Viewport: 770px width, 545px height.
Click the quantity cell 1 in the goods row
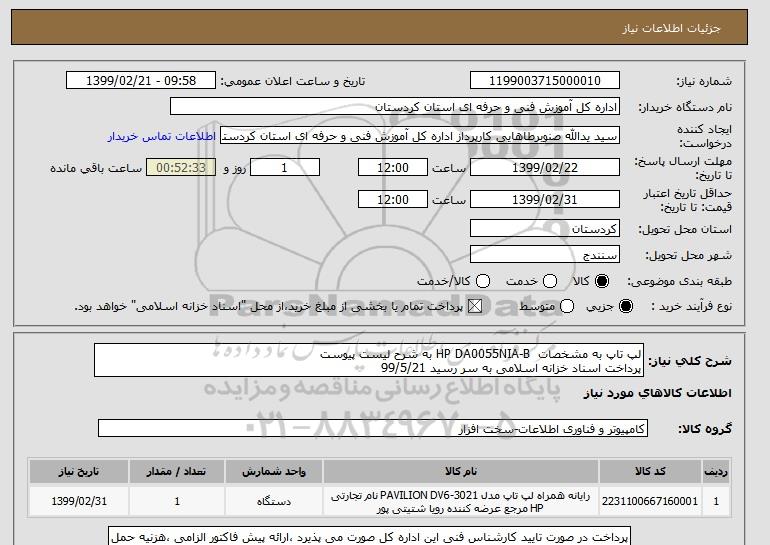click(177, 501)
